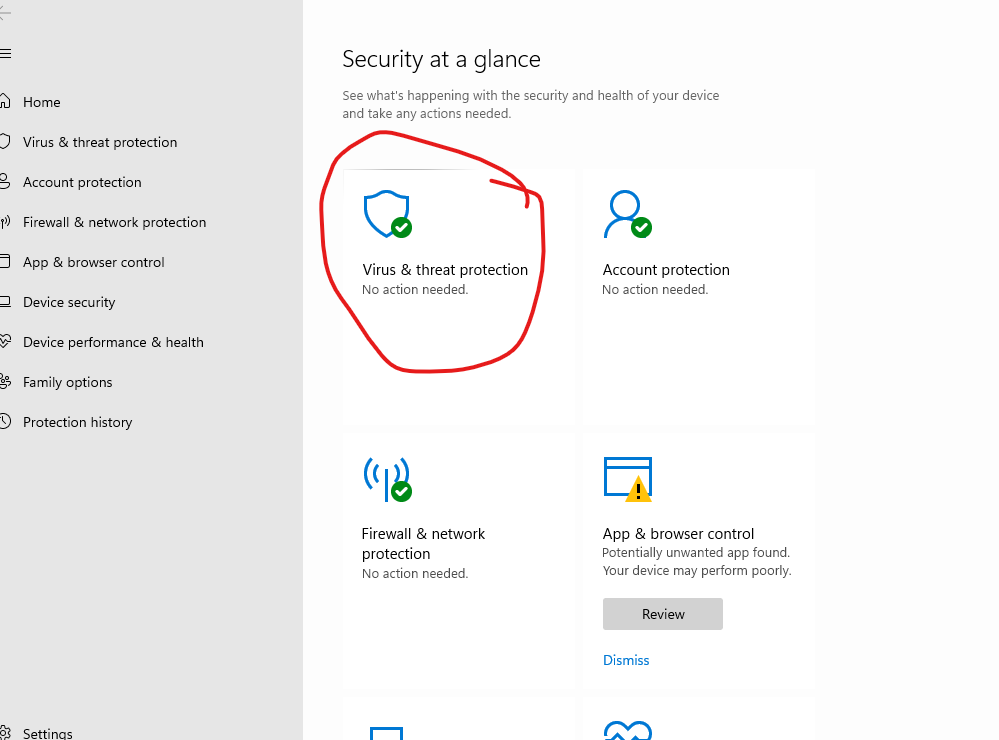Open the hamburger navigation menu
Screen dimensions: 999x740
(5, 54)
